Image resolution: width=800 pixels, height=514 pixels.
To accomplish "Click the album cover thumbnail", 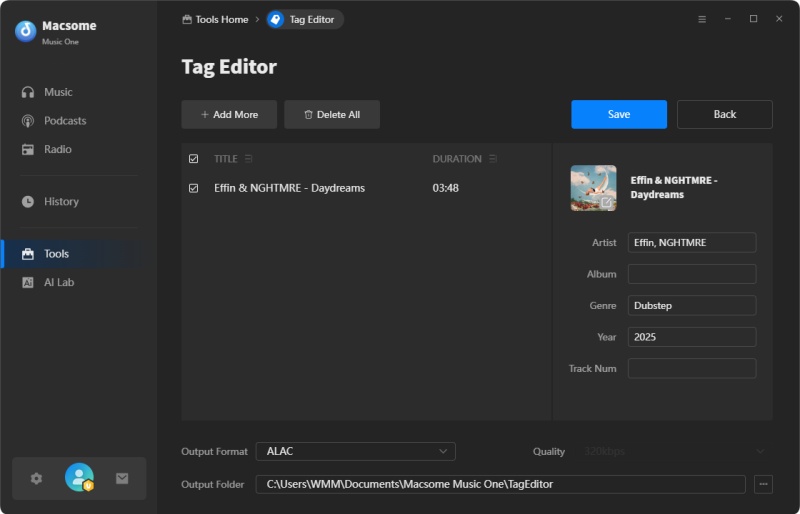I will (x=593, y=188).
